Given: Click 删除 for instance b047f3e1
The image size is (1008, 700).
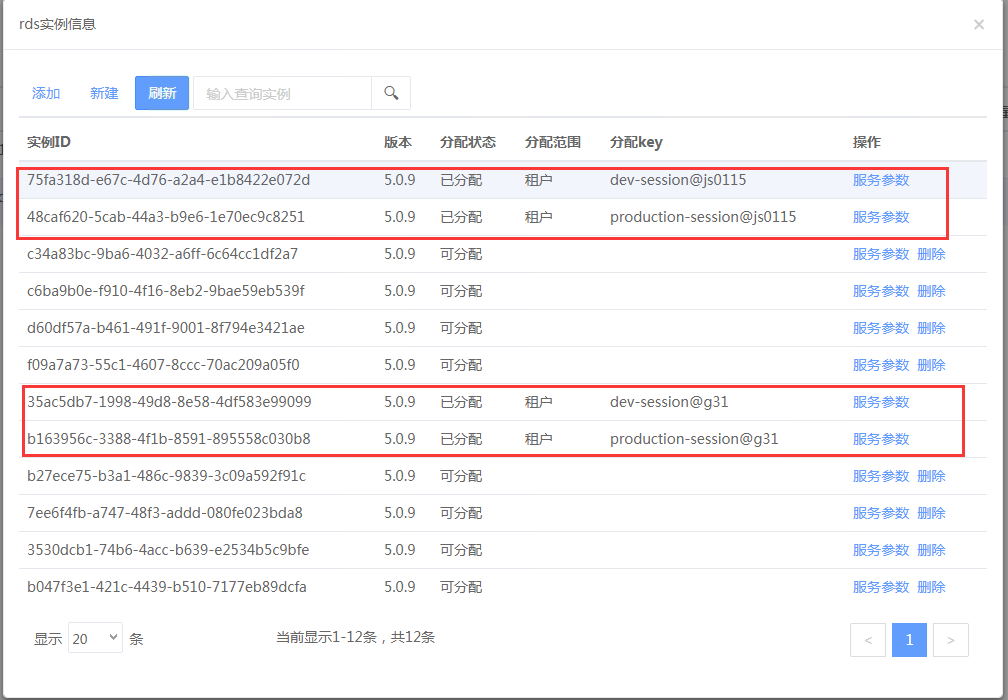Looking at the screenshot, I should (931, 587).
